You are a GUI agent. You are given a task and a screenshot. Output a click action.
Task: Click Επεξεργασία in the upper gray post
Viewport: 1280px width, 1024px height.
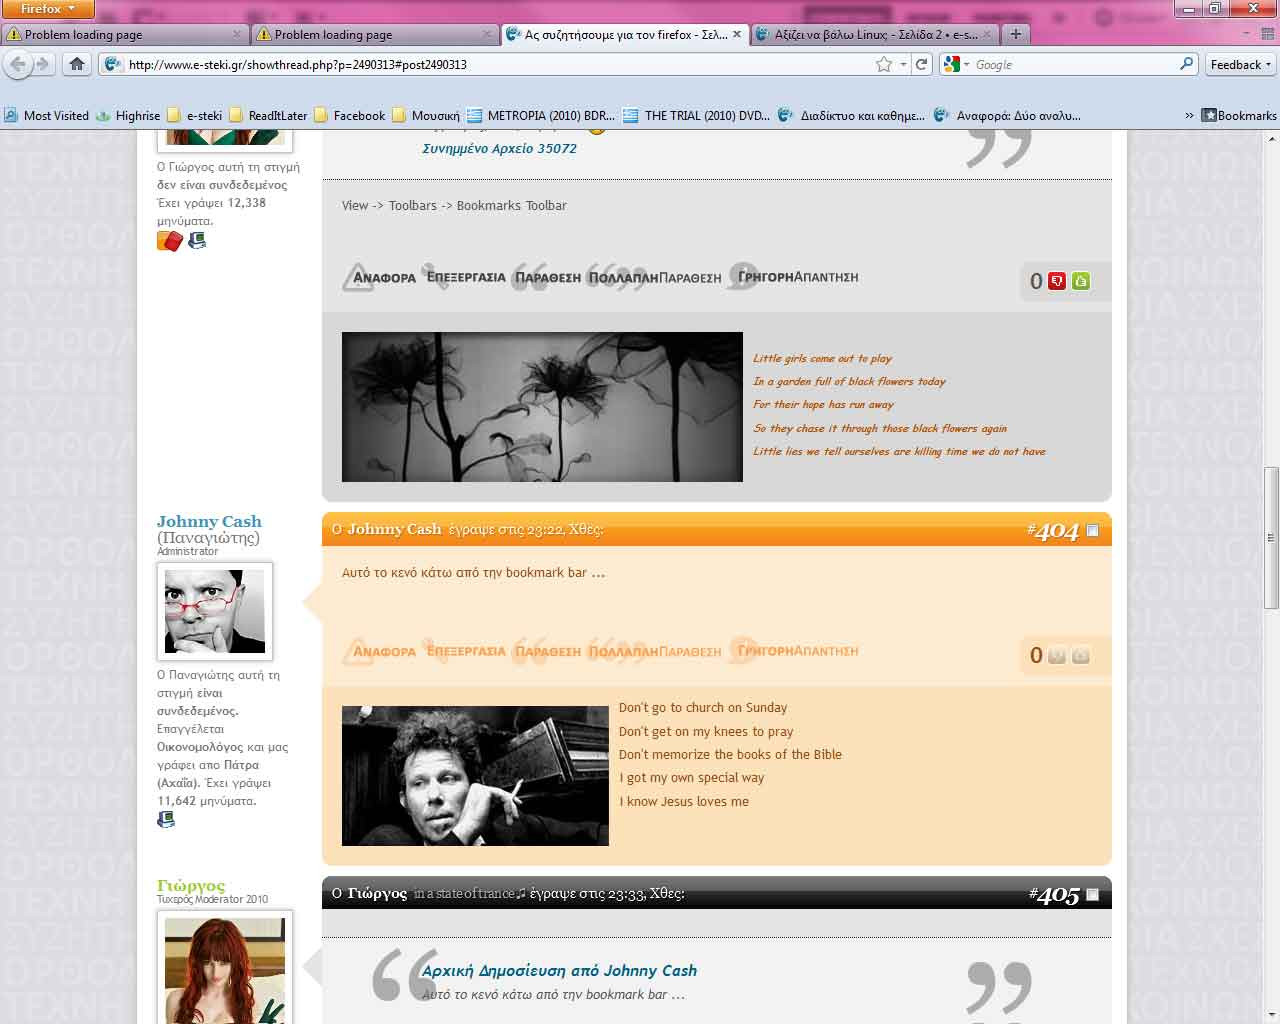[465, 277]
